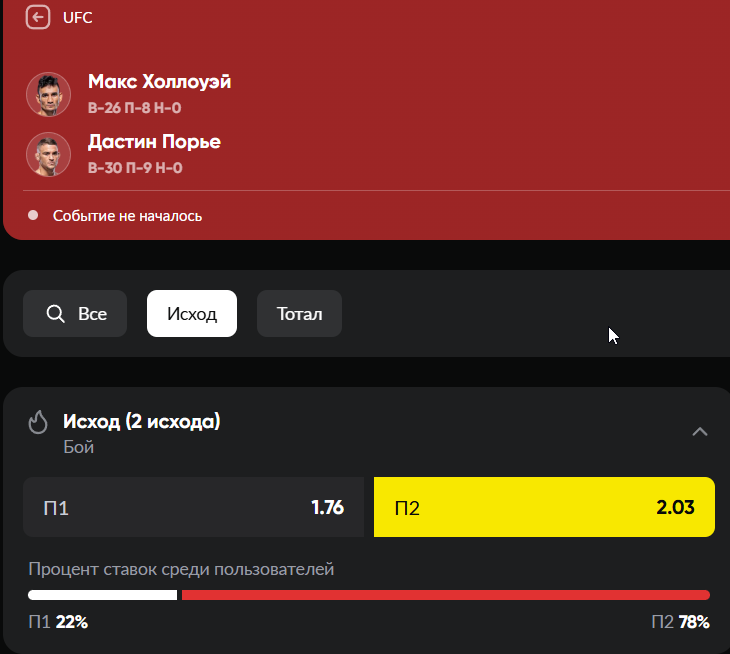Click Dustin Poirier's fighter avatar
730x654 pixels.
(x=48, y=155)
